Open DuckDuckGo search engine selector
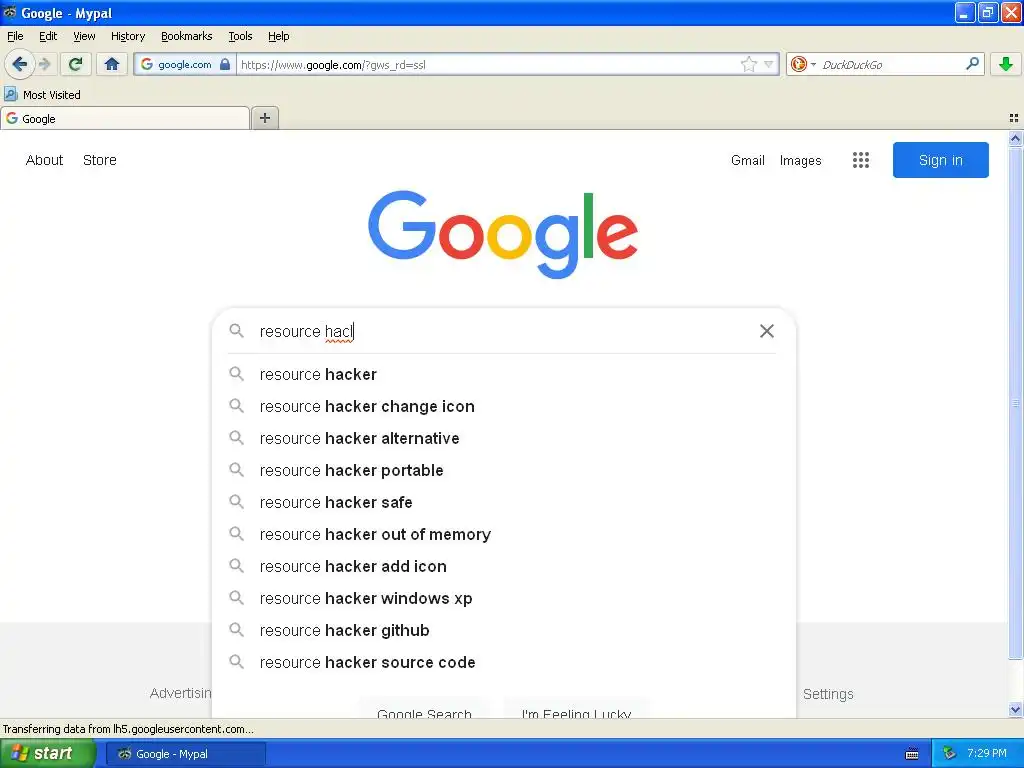 (x=803, y=64)
